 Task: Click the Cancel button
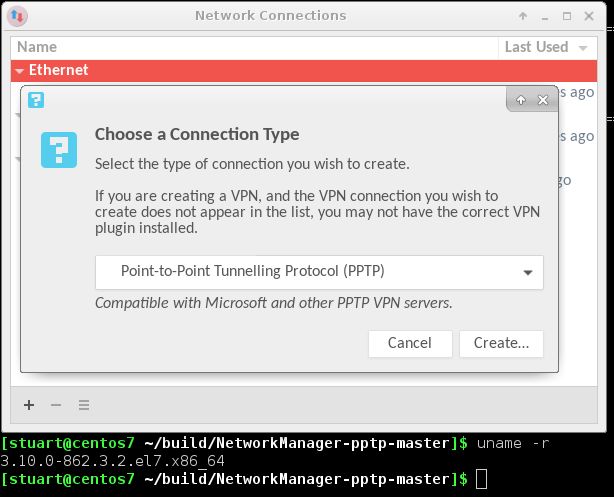[x=410, y=343]
